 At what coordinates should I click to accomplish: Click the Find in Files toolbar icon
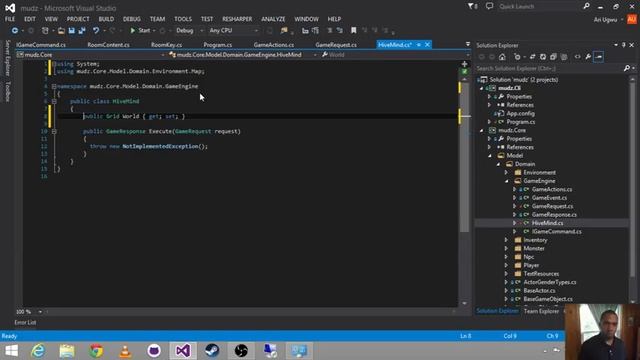pos(284,31)
